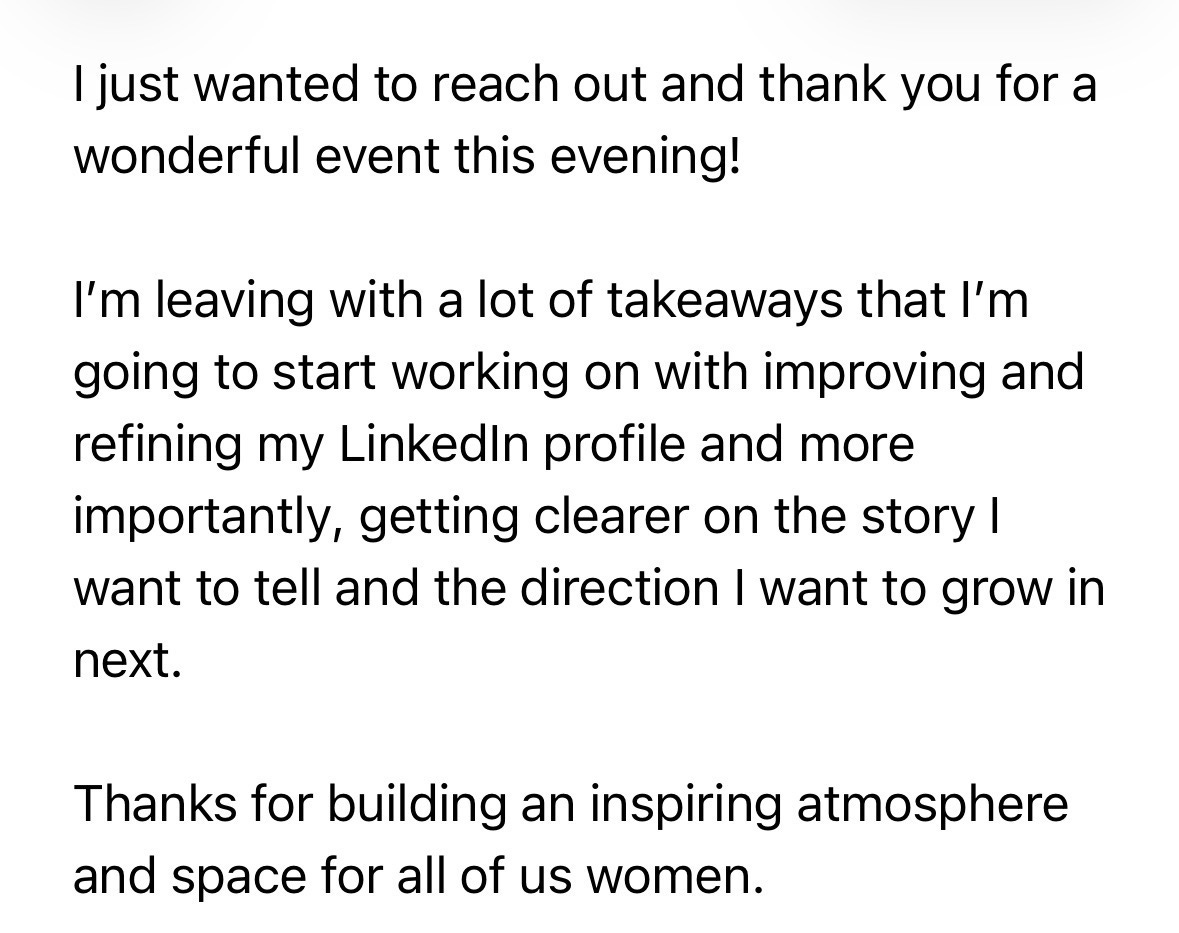Click the word "atmosphere" in the message
The height and width of the screenshot is (933, 1179).
pos(932,804)
